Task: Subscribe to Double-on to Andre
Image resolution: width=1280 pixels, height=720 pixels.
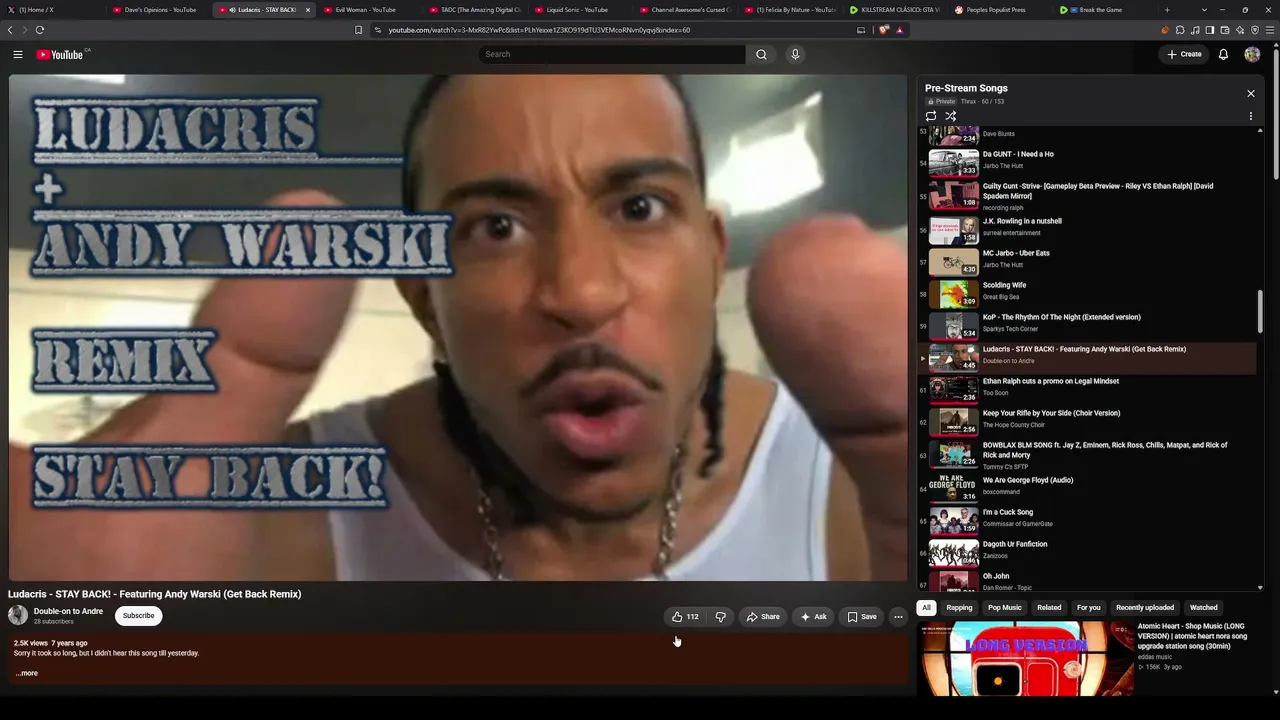Action: 139,616
